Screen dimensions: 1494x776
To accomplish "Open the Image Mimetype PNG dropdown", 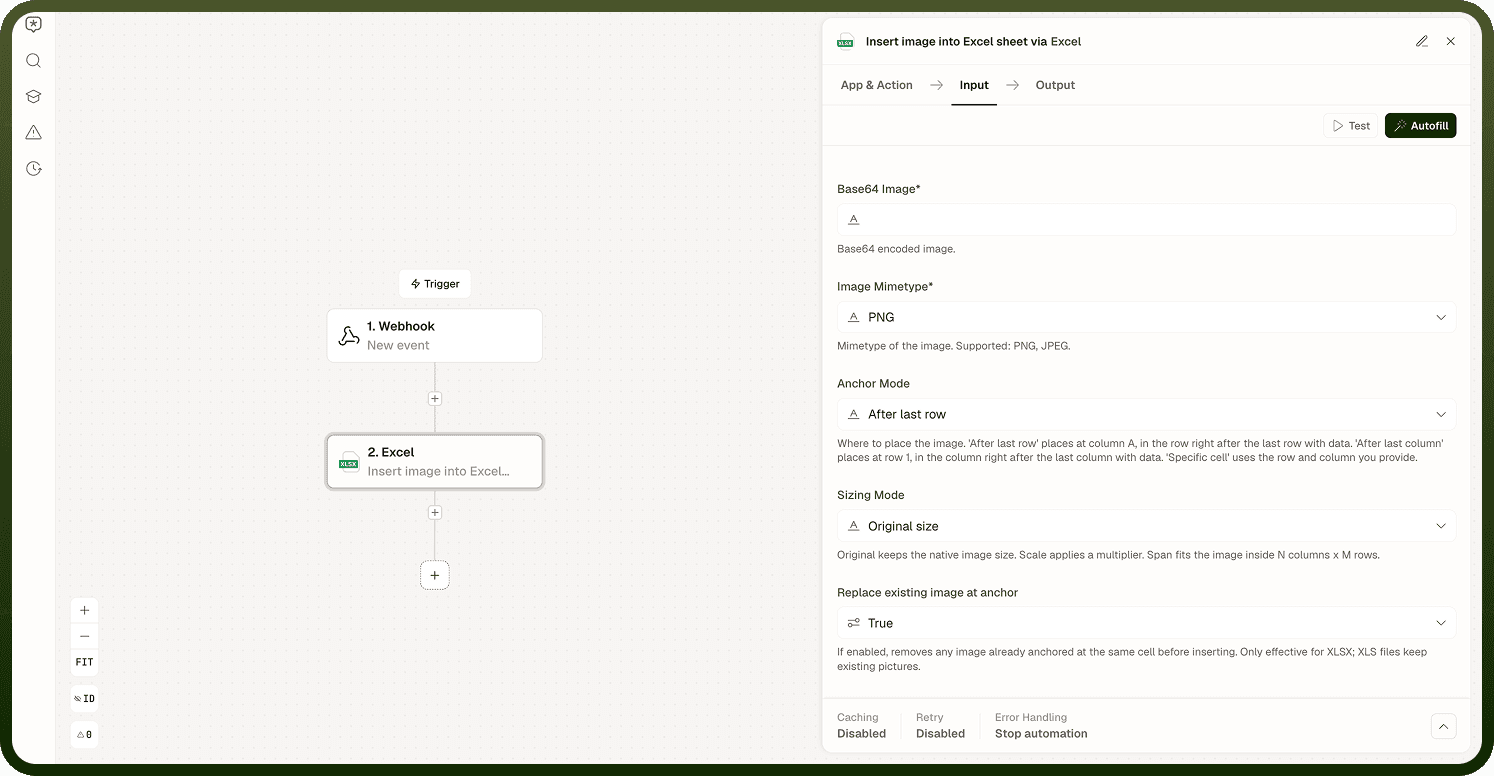I will pos(1146,317).
